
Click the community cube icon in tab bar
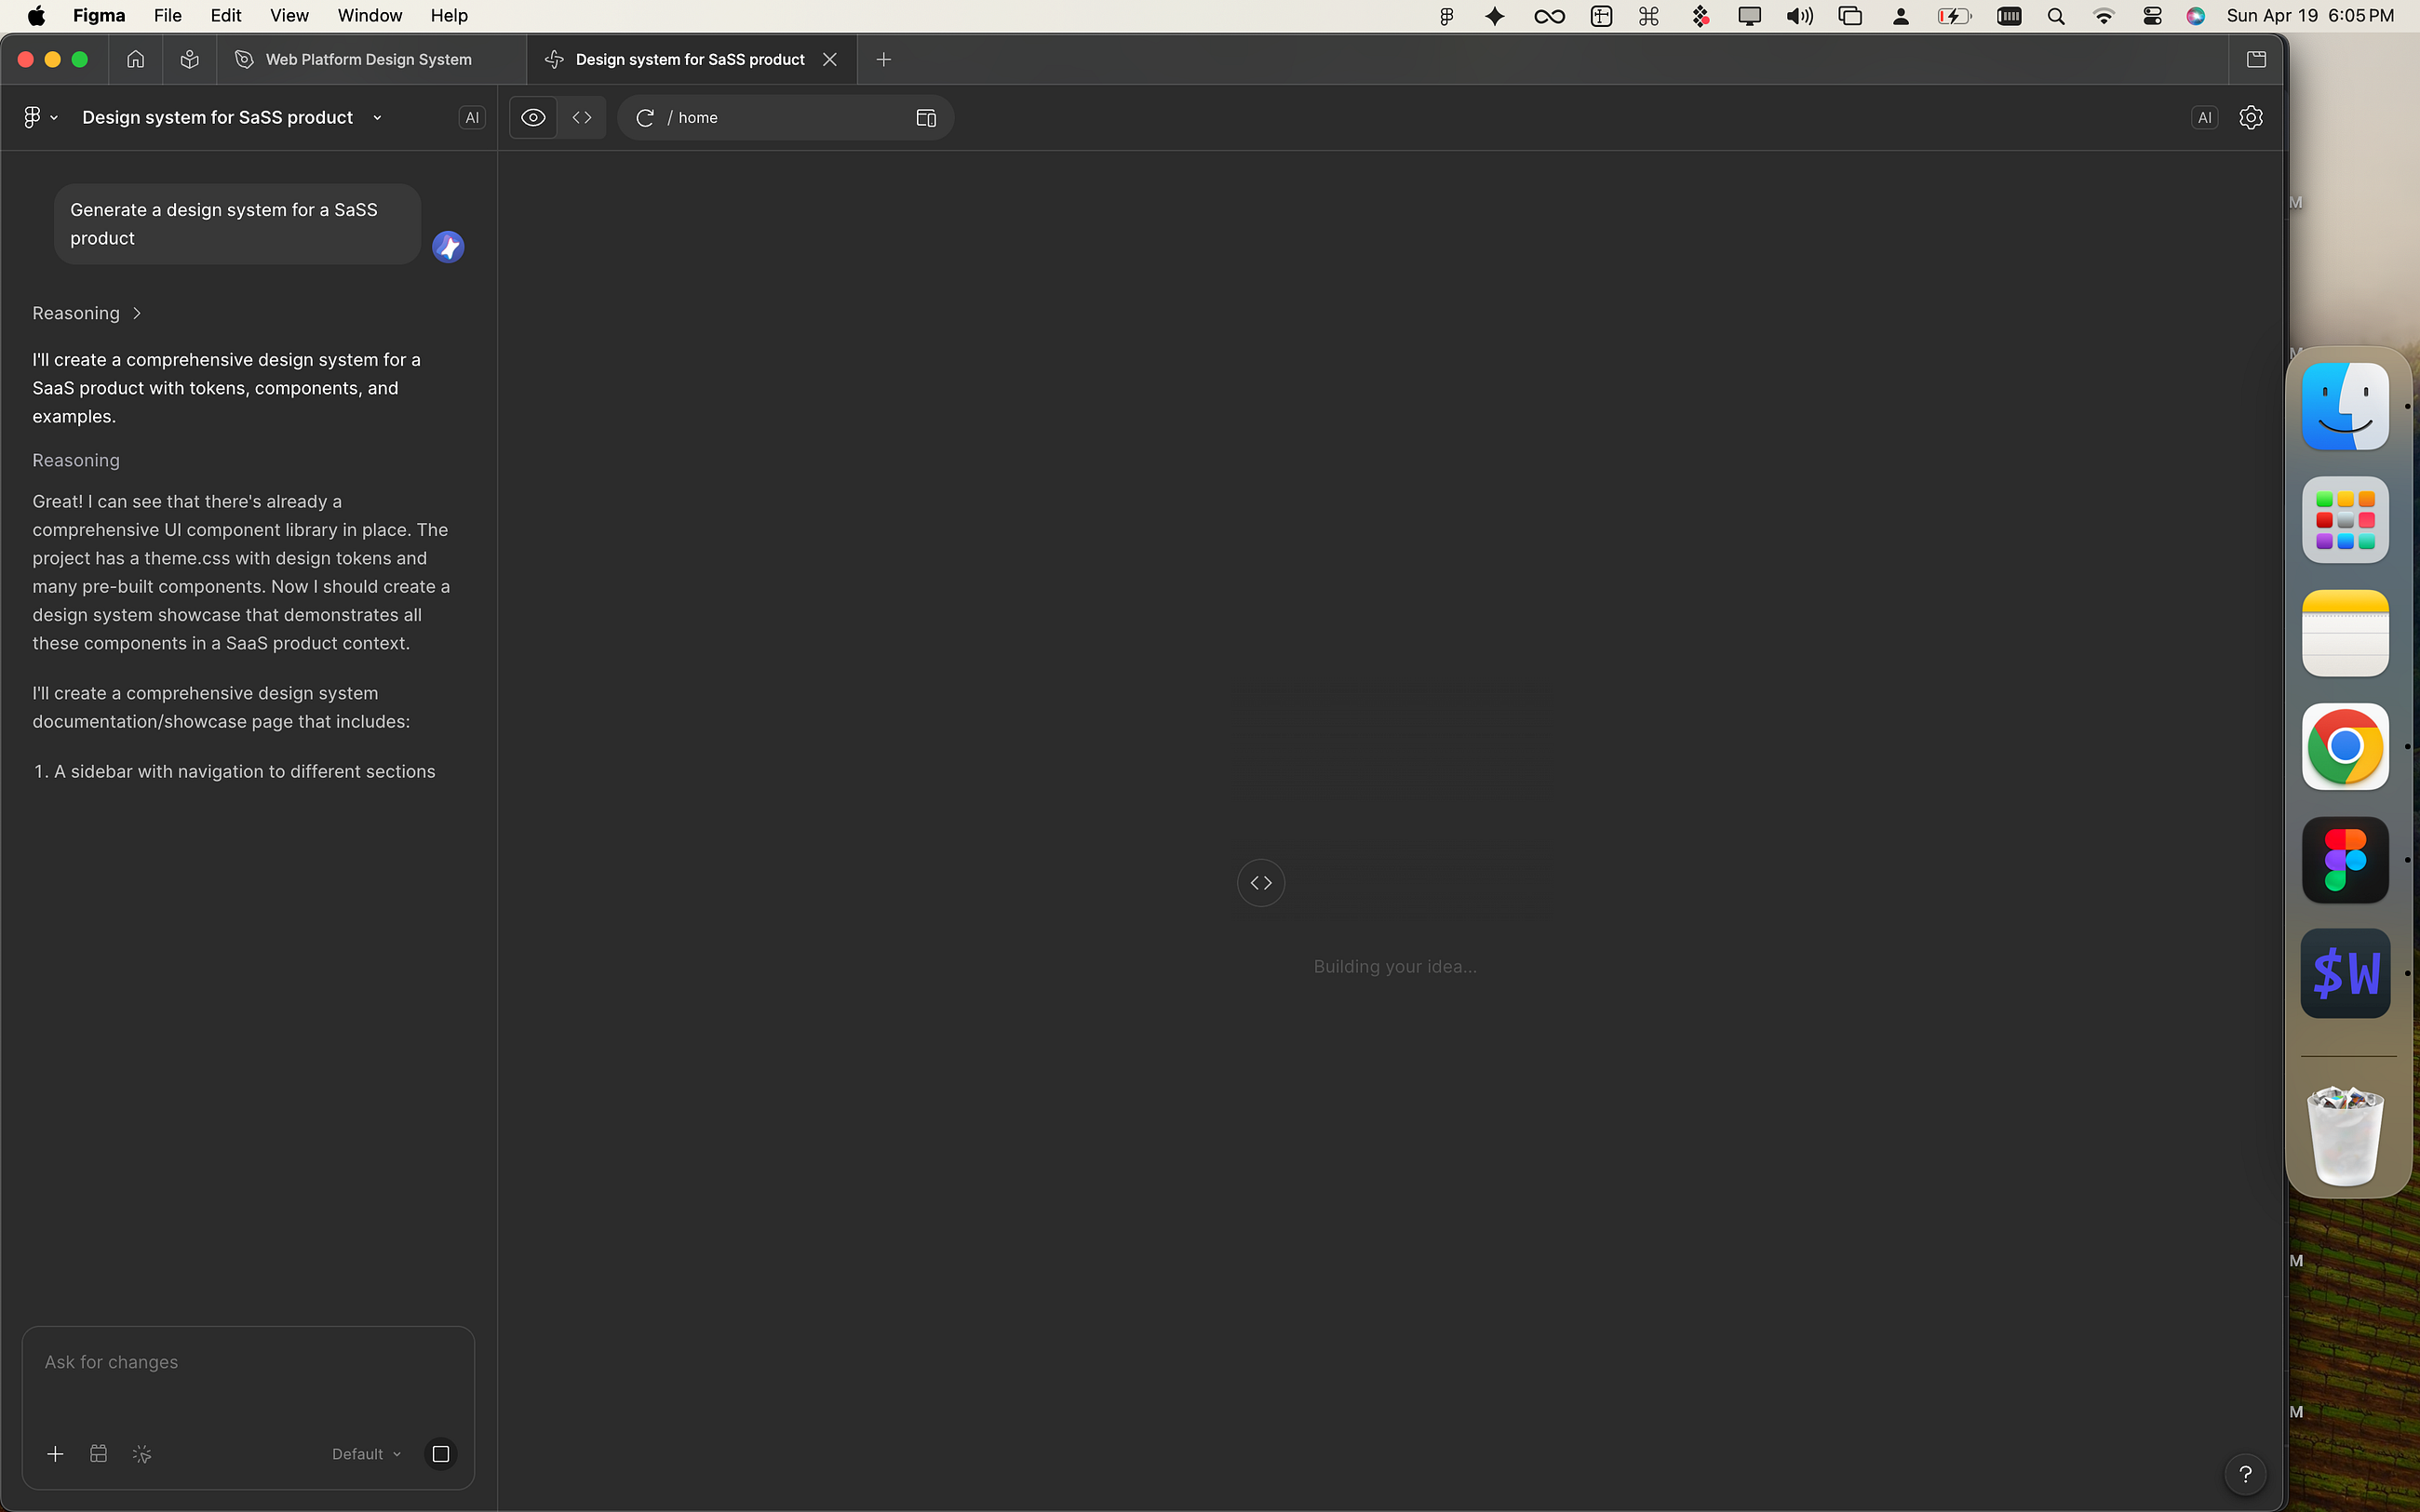189,59
